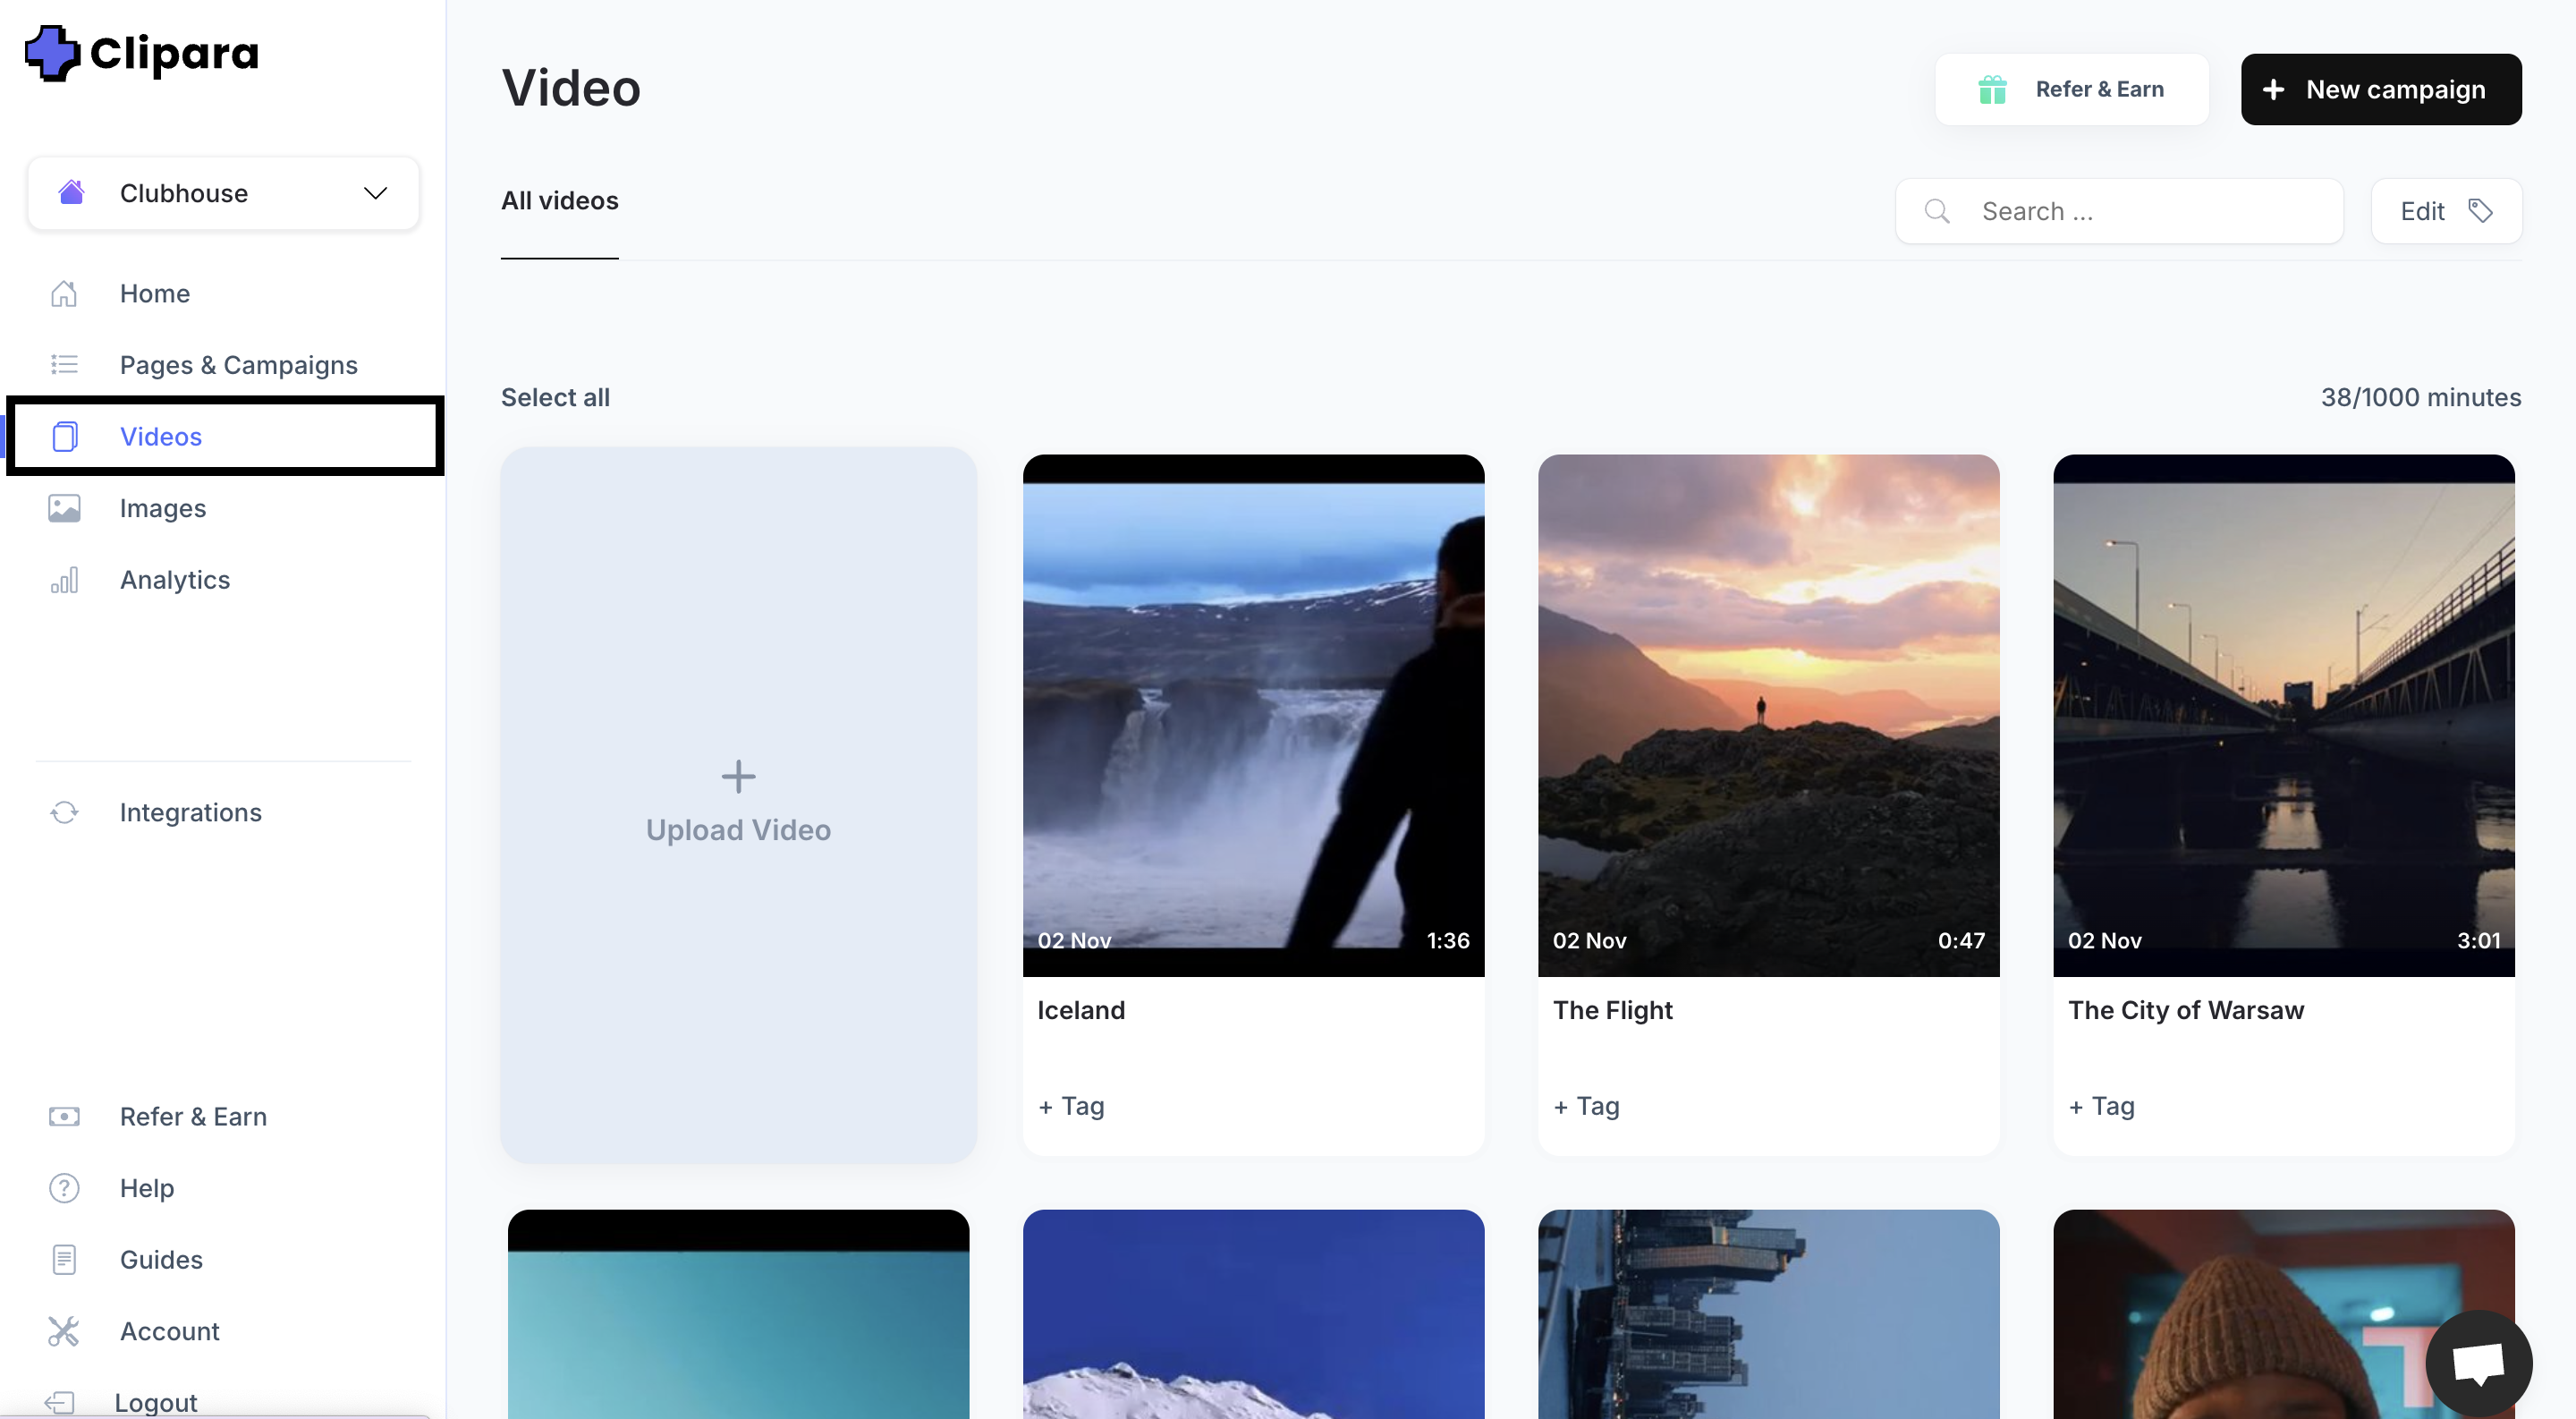Screen dimensions: 2576x1419
Task: Click the 0:47 duration on The Flight
Action: (x=1962, y=940)
